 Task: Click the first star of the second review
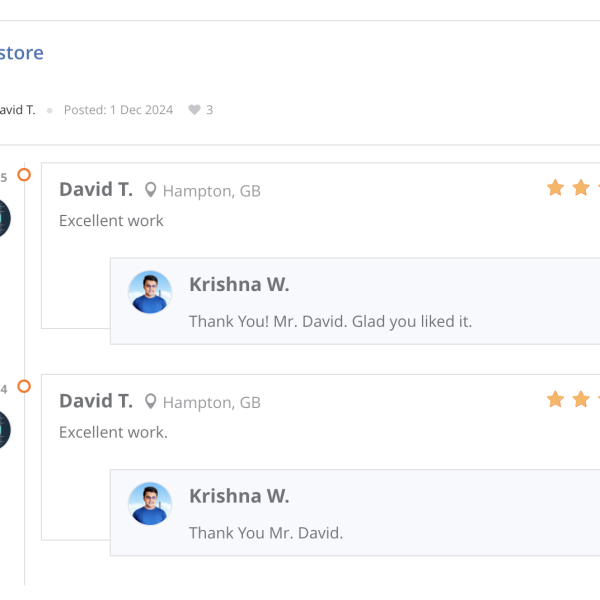click(555, 399)
